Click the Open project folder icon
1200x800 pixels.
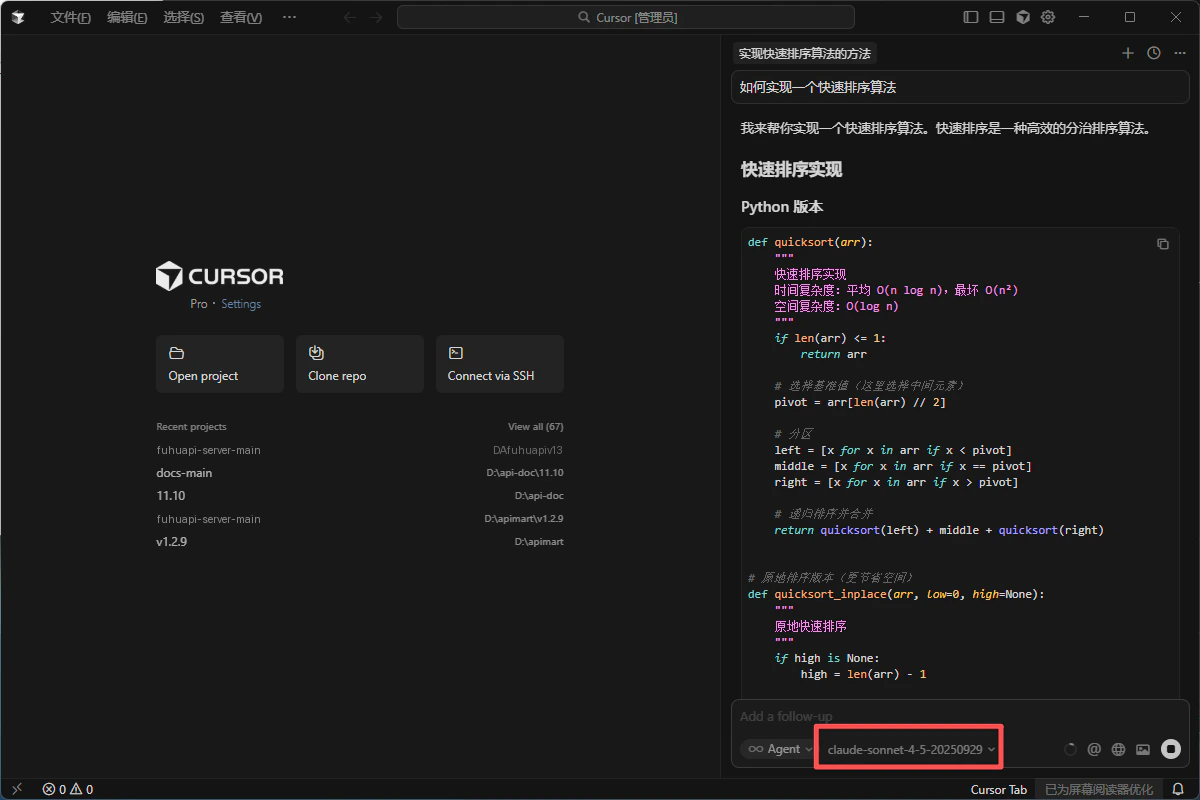click(176, 353)
